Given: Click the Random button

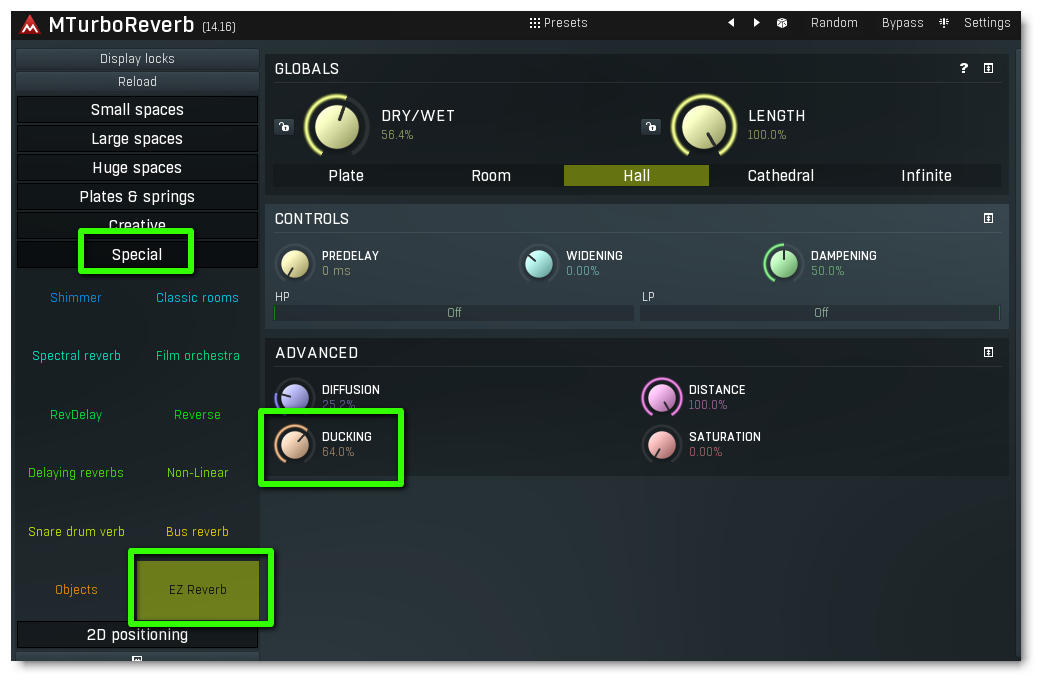Looking at the screenshot, I should click(x=834, y=23).
